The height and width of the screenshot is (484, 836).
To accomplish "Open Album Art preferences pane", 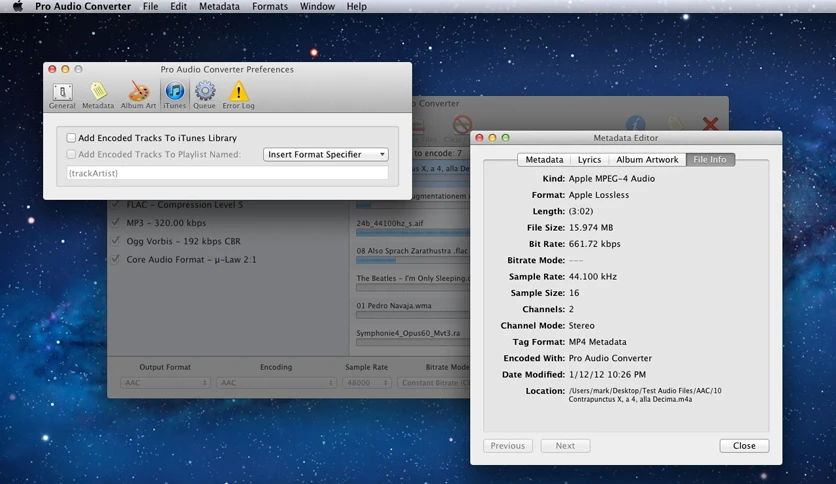I will 138,96.
